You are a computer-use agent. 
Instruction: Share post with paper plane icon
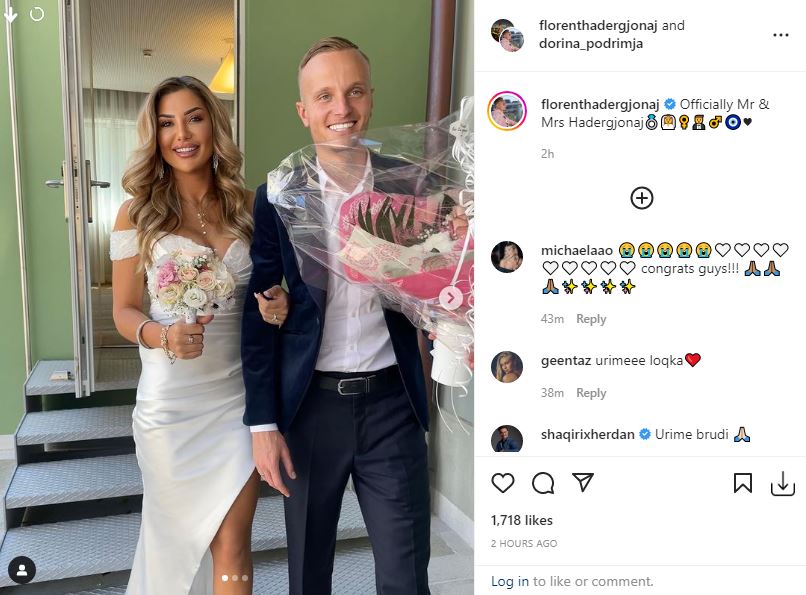coord(583,482)
